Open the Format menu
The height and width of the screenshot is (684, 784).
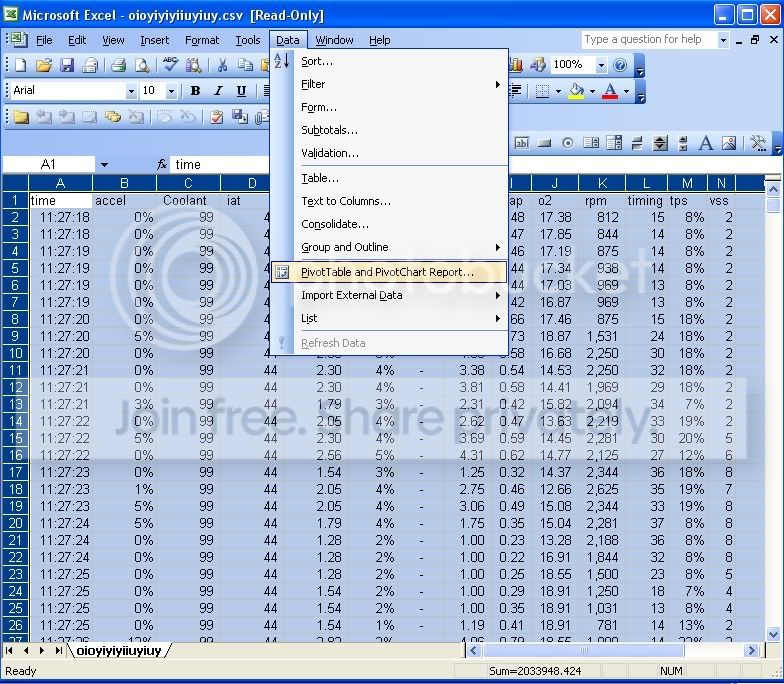pos(202,40)
